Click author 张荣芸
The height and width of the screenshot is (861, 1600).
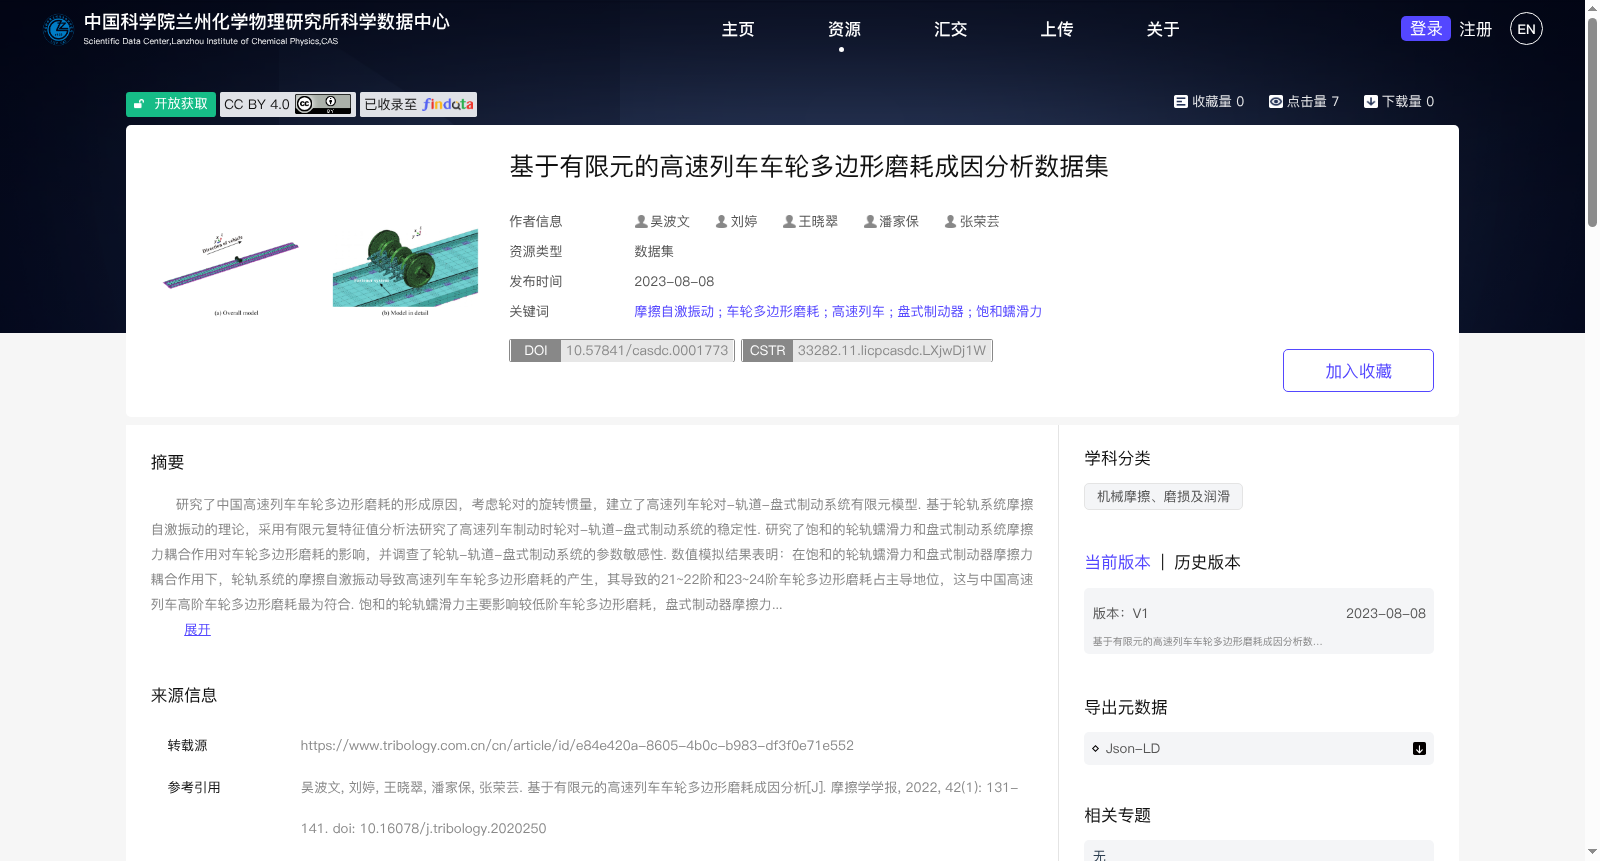click(980, 221)
